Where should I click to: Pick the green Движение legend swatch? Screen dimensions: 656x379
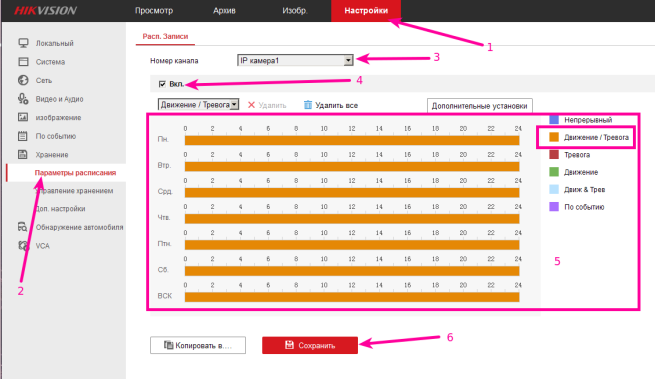(554, 172)
